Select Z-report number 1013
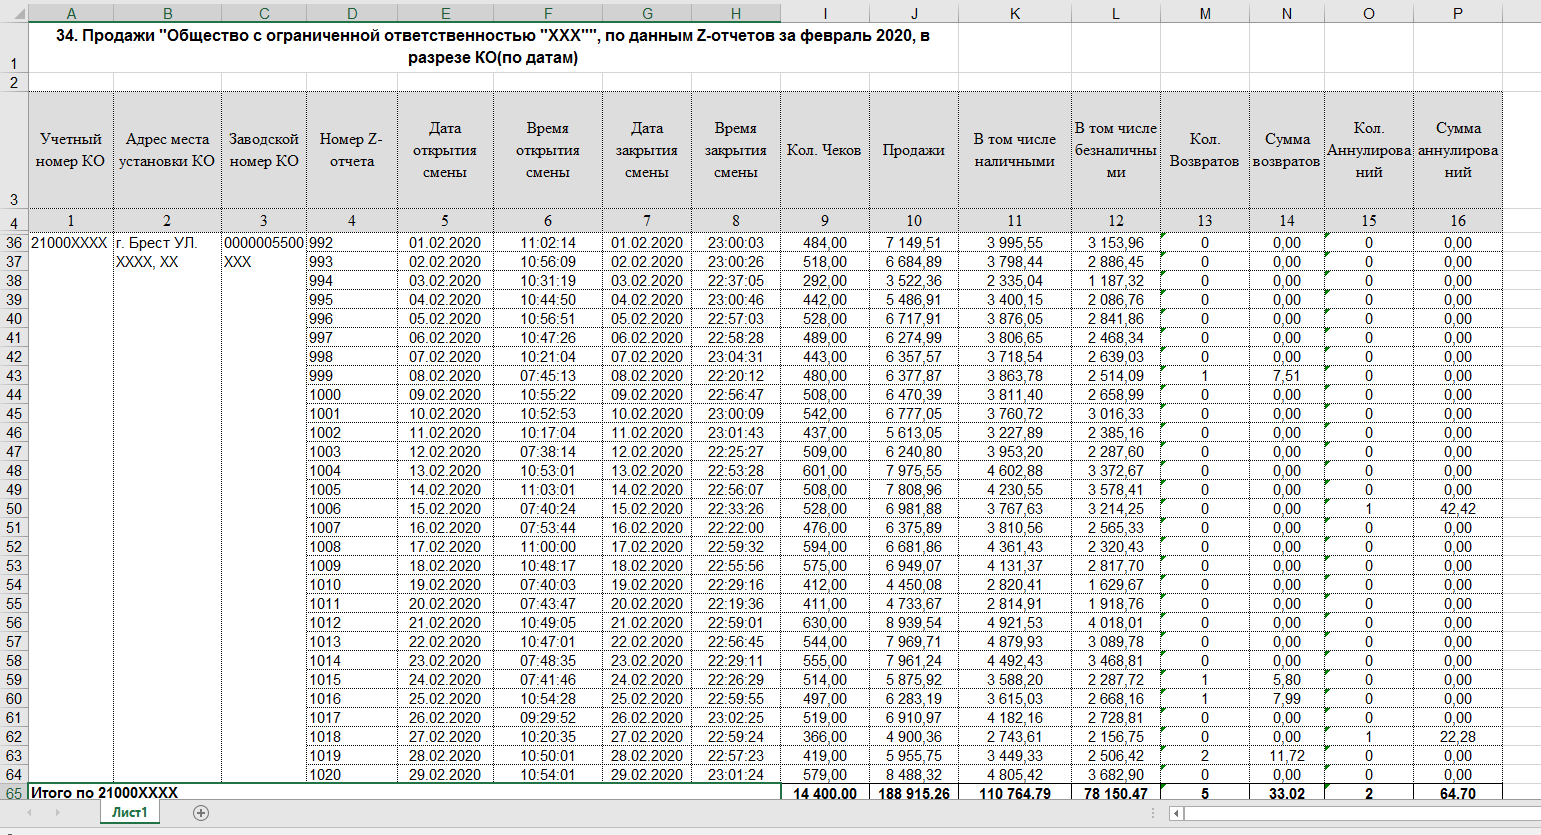The image size is (1541, 835). (352, 642)
